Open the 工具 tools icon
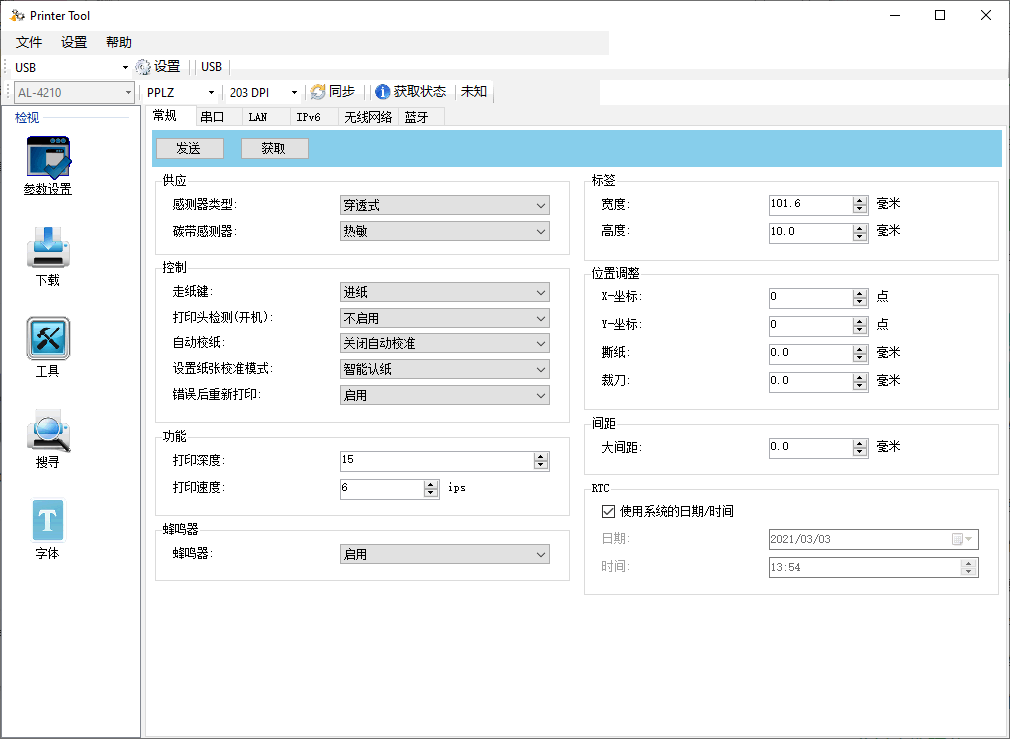The height and width of the screenshot is (739, 1010). 48,338
